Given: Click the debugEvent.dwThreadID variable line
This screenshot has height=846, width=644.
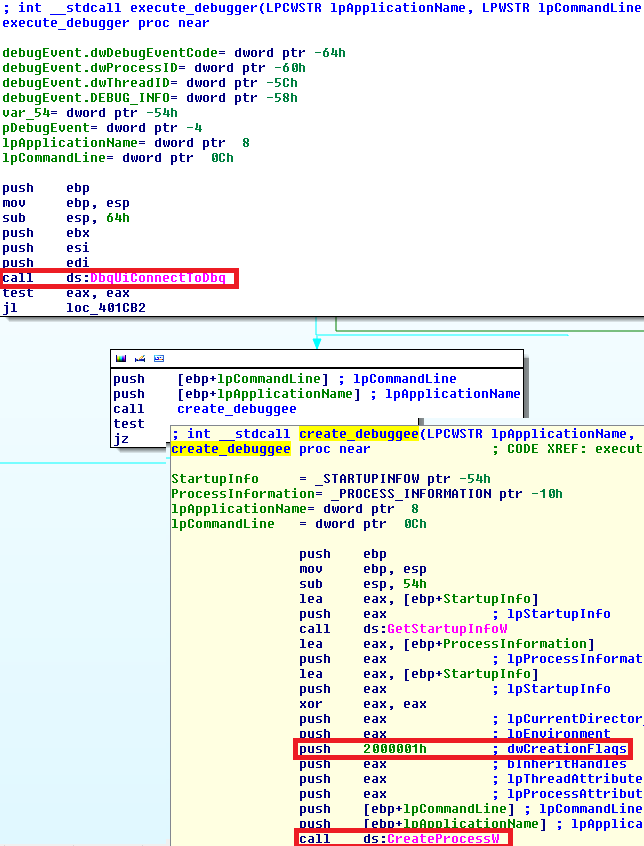Looking at the screenshot, I should pos(150,83).
